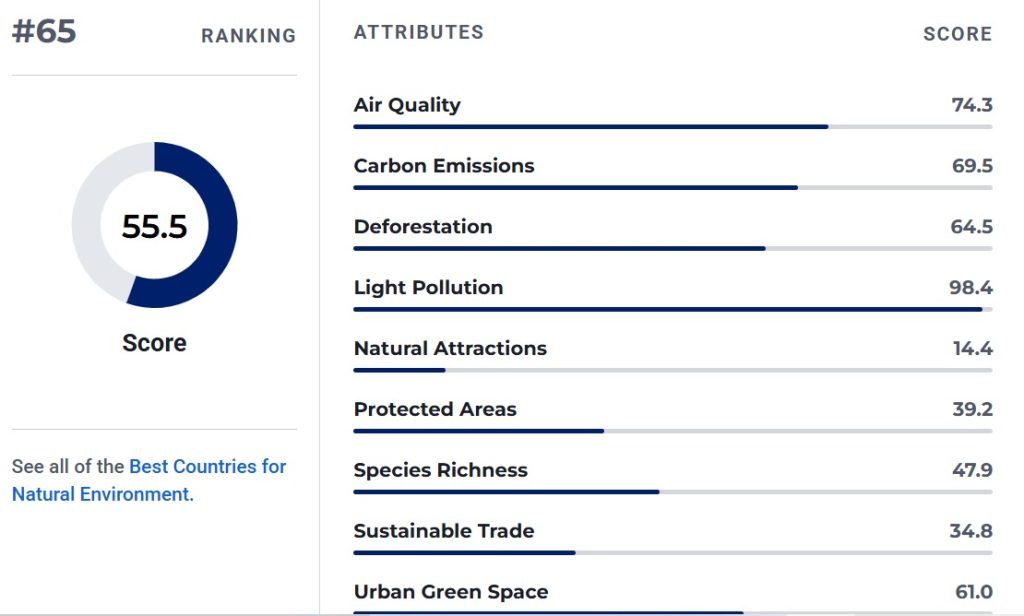Screen dimensions: 1024x616
Task: Click the ATTRIBUTES column header
Action: tap(419, 32)
